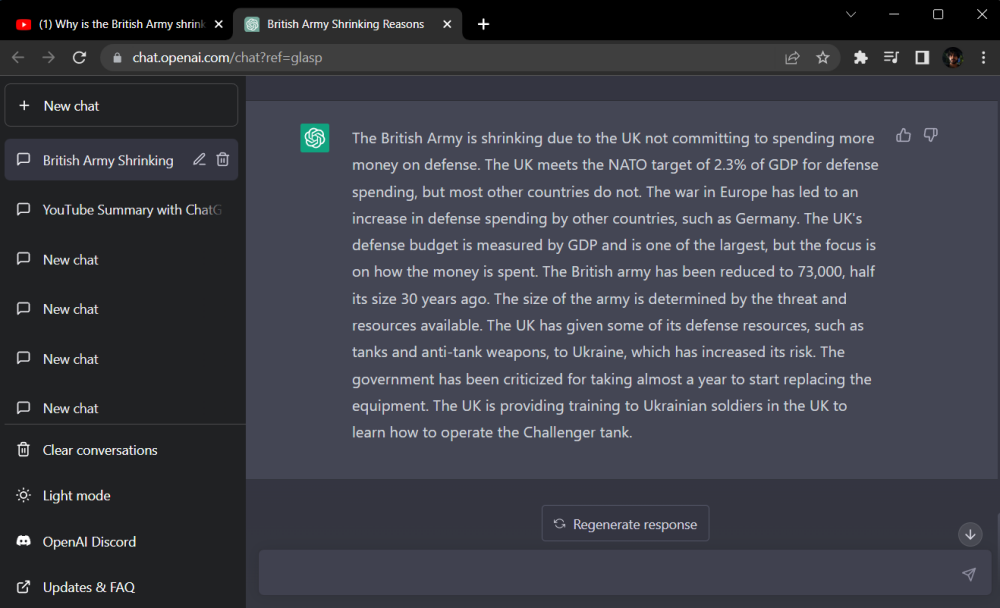The image size is (1000, 608).
Task: Toggle the browser side panel
Action: pyautogui.click(x=922, y=58)
